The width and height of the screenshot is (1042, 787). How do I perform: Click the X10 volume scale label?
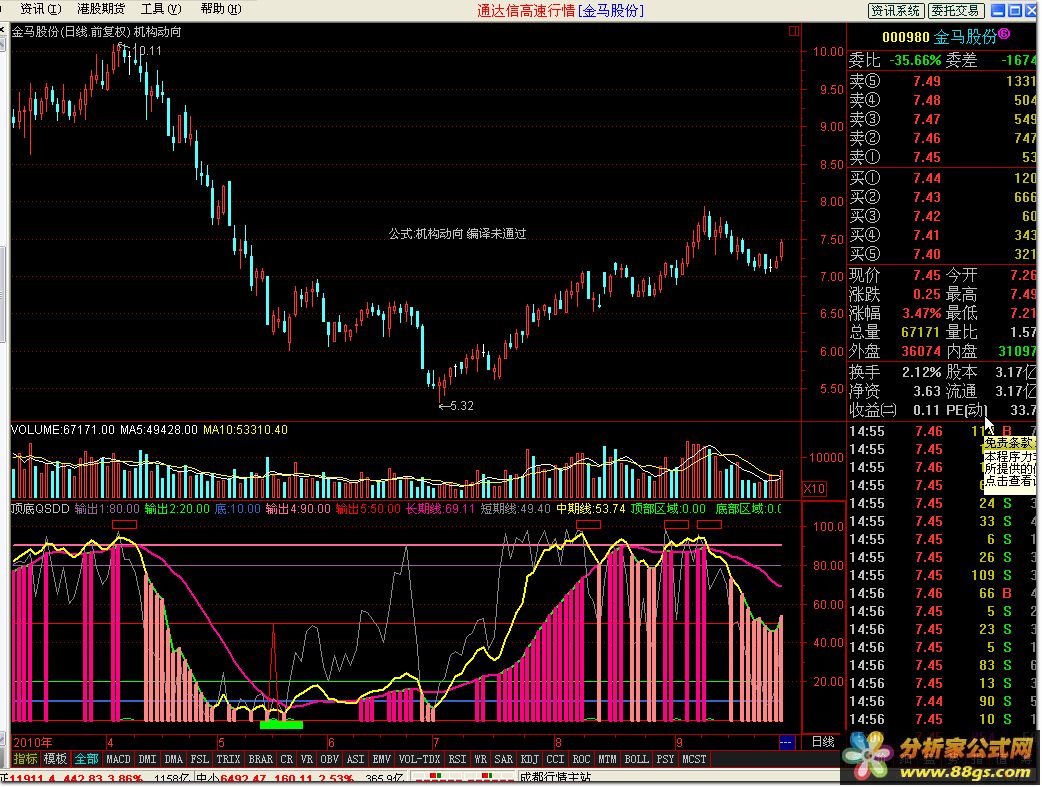[x=815, y=489]
